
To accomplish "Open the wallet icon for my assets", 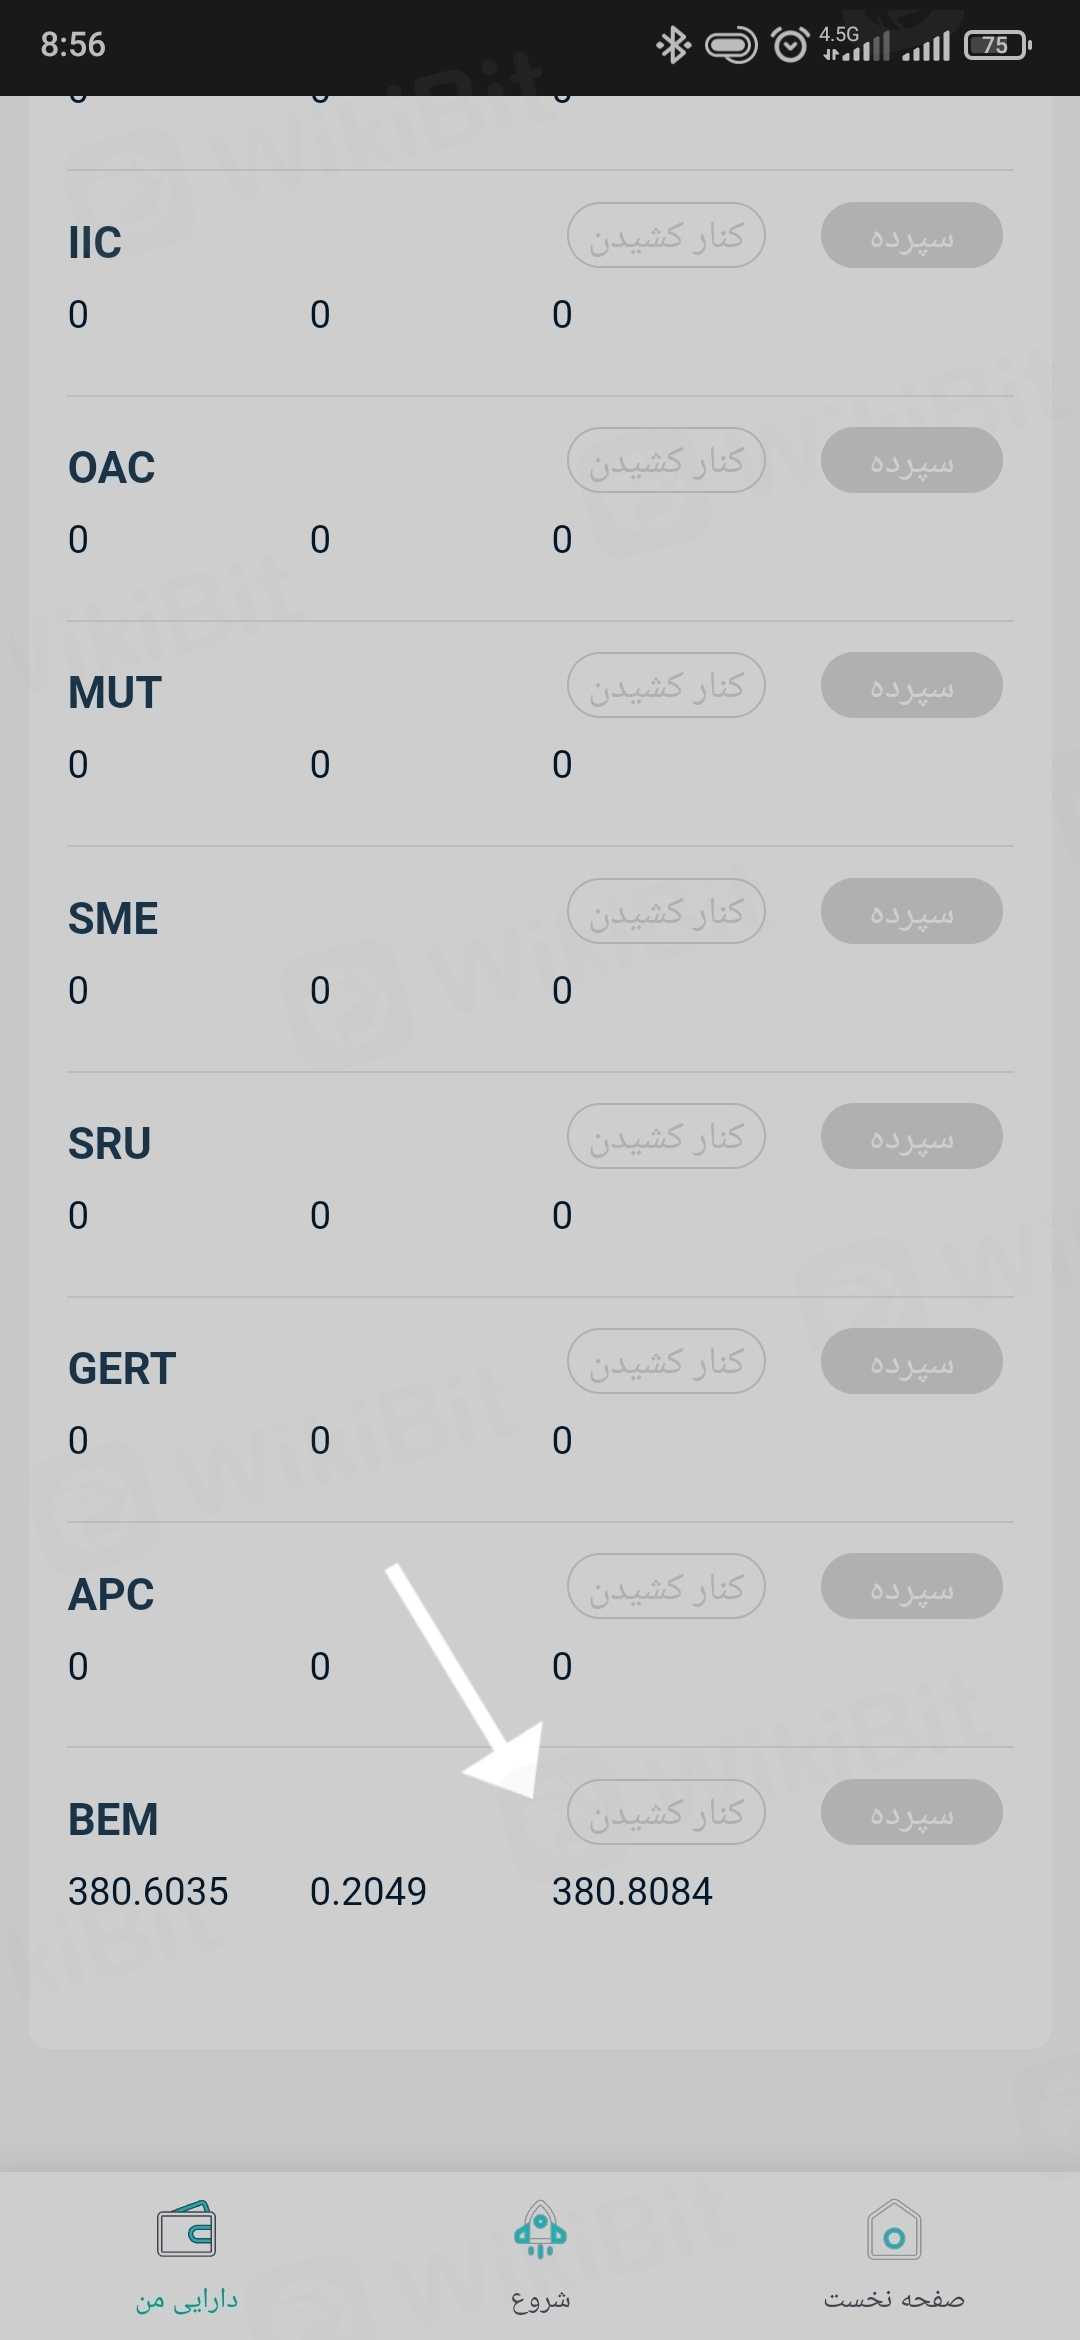I will point(186,2228).
